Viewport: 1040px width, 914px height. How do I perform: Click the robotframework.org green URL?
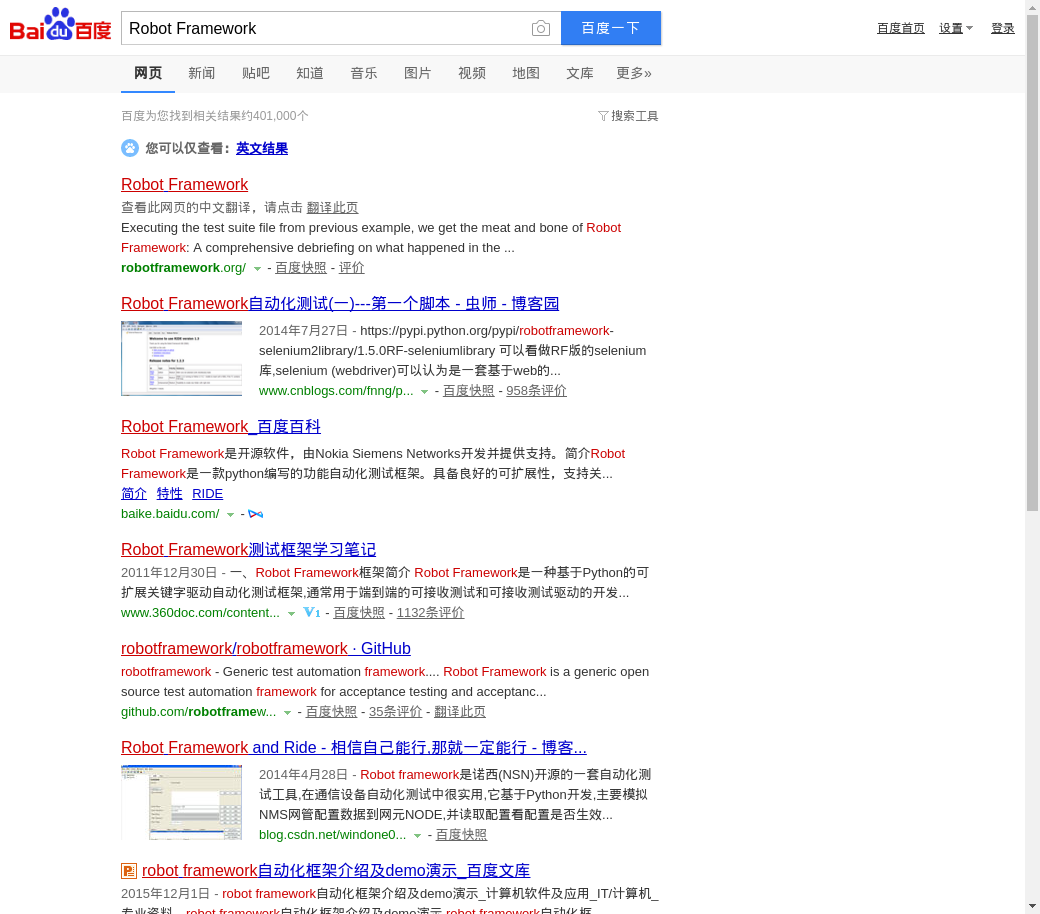pos(183,267)
